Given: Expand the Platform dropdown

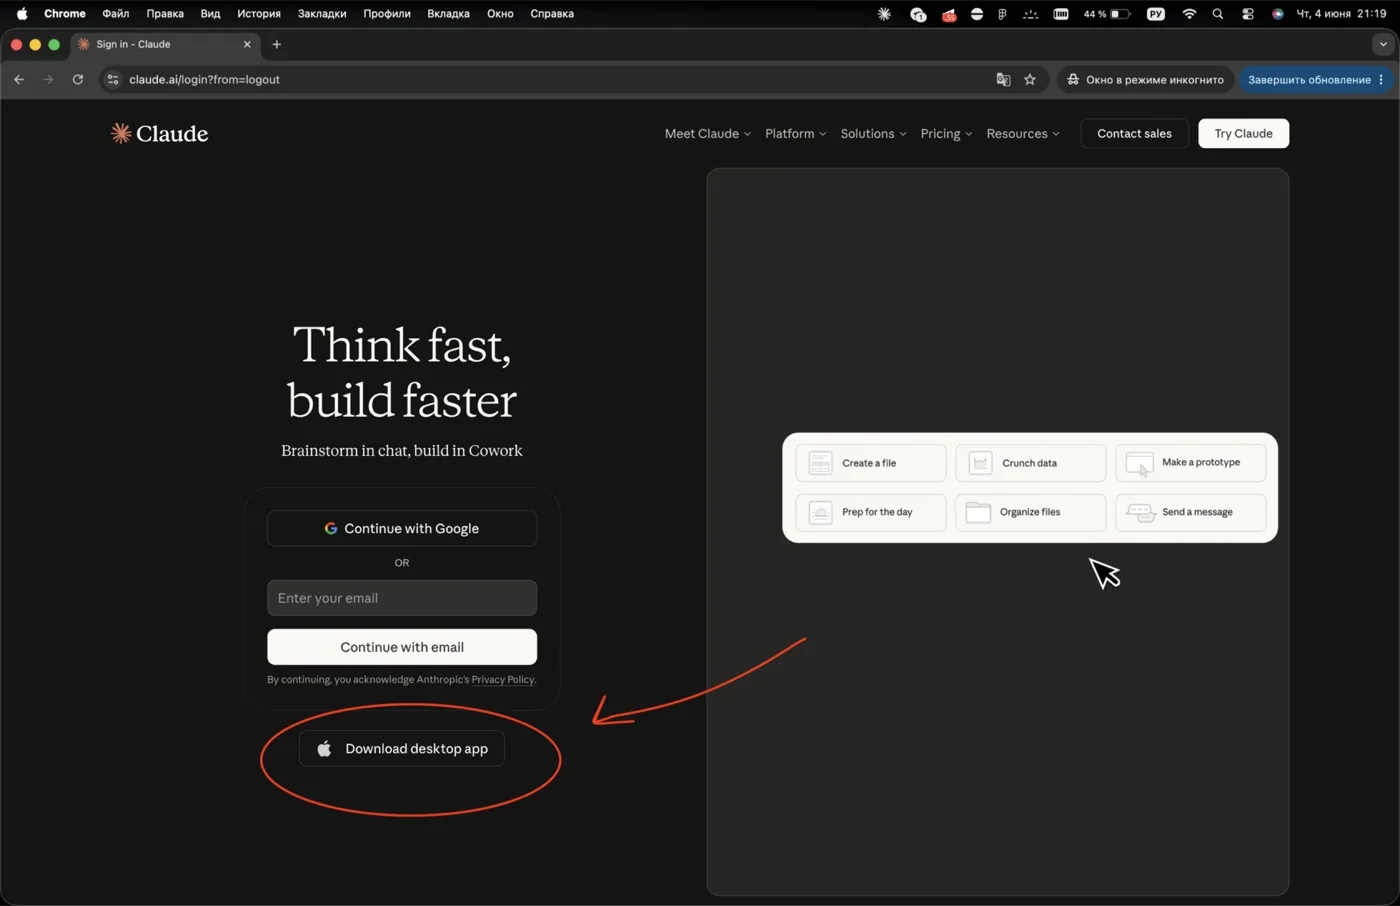Looking at the screenshot, I should (x=796, y=133).
